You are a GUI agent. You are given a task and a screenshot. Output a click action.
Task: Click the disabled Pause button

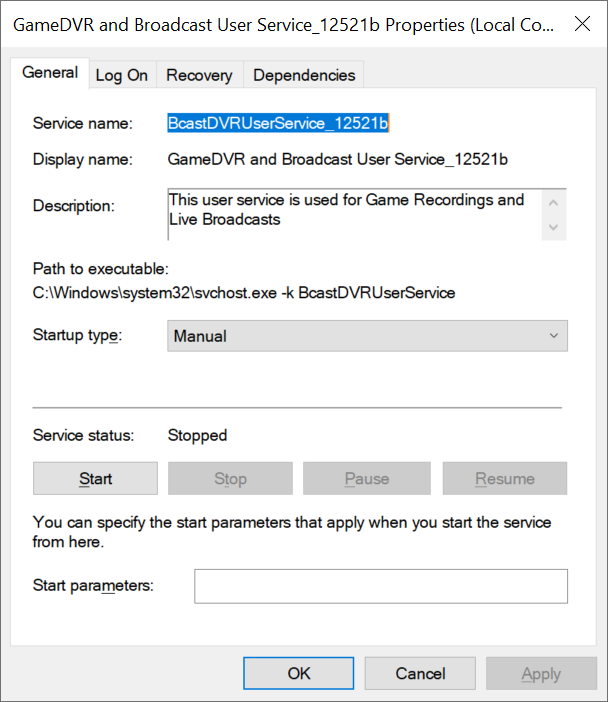(x=367, y=479)
